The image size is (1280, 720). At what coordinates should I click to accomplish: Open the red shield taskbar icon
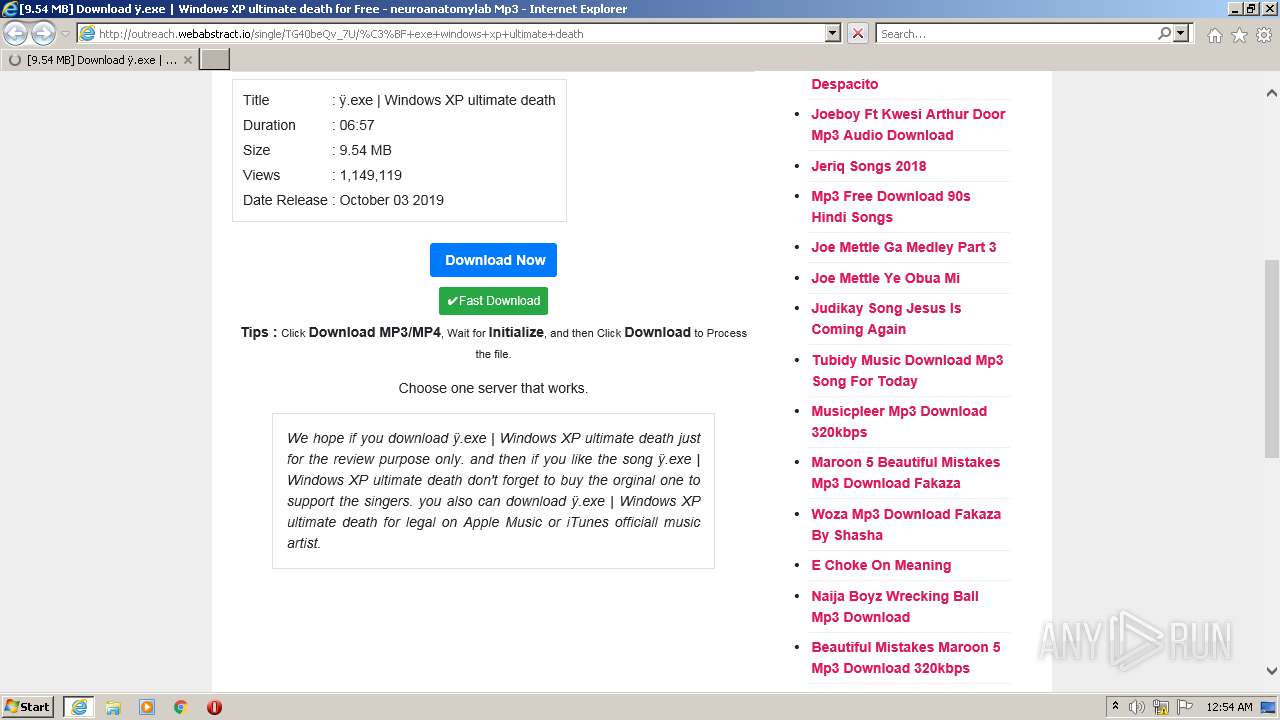[x=214, y=707]
